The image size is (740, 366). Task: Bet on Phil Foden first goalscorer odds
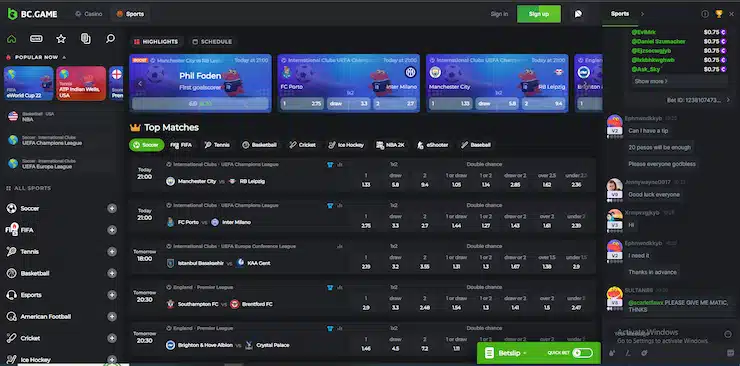click(200, 104)
